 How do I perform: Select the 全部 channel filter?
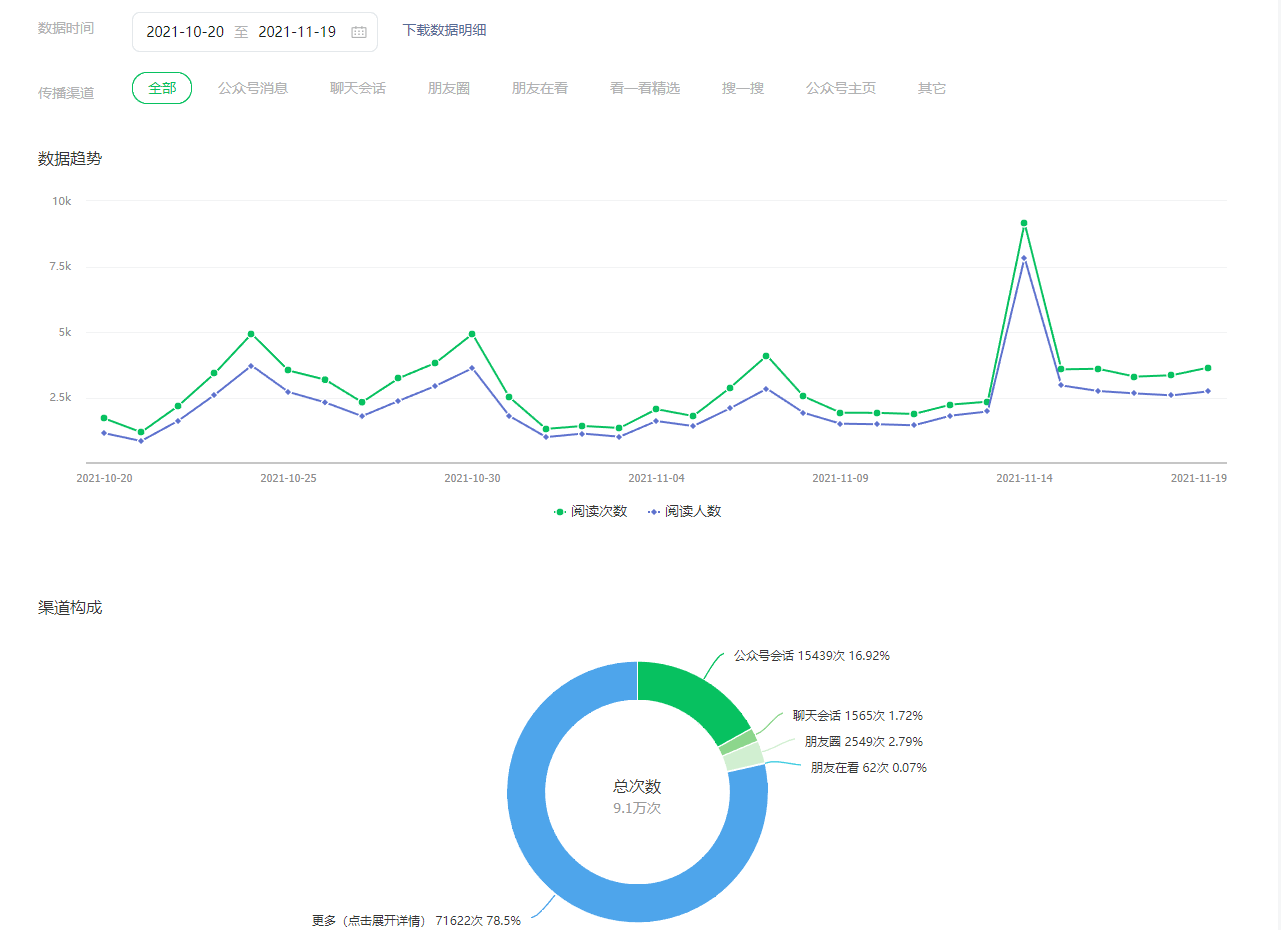pyautogui.click(x=162, y=88)
